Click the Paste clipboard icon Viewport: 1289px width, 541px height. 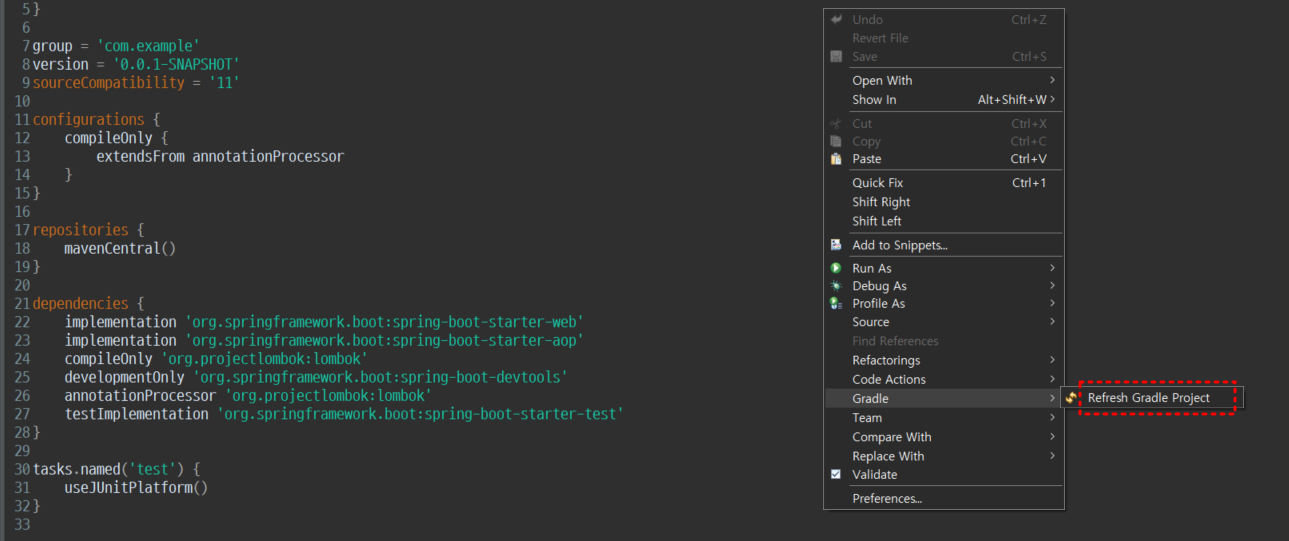836,159
